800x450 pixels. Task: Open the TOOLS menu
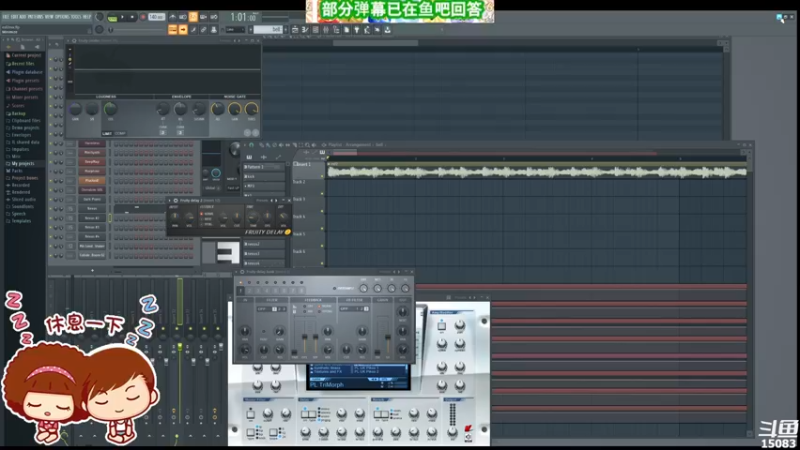click(76, 17)
